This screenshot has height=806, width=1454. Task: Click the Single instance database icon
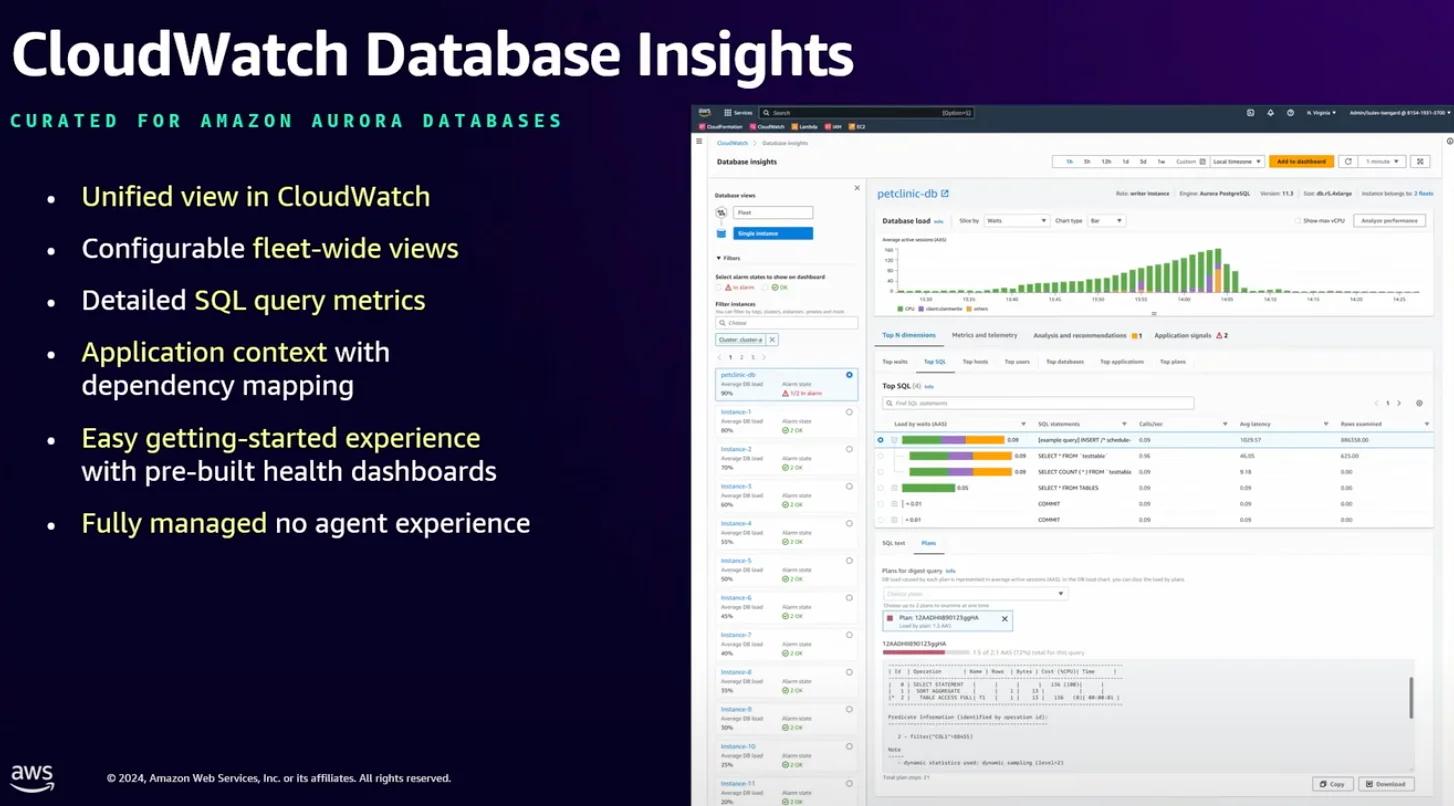pyautogui.click(x=721, y=233)
